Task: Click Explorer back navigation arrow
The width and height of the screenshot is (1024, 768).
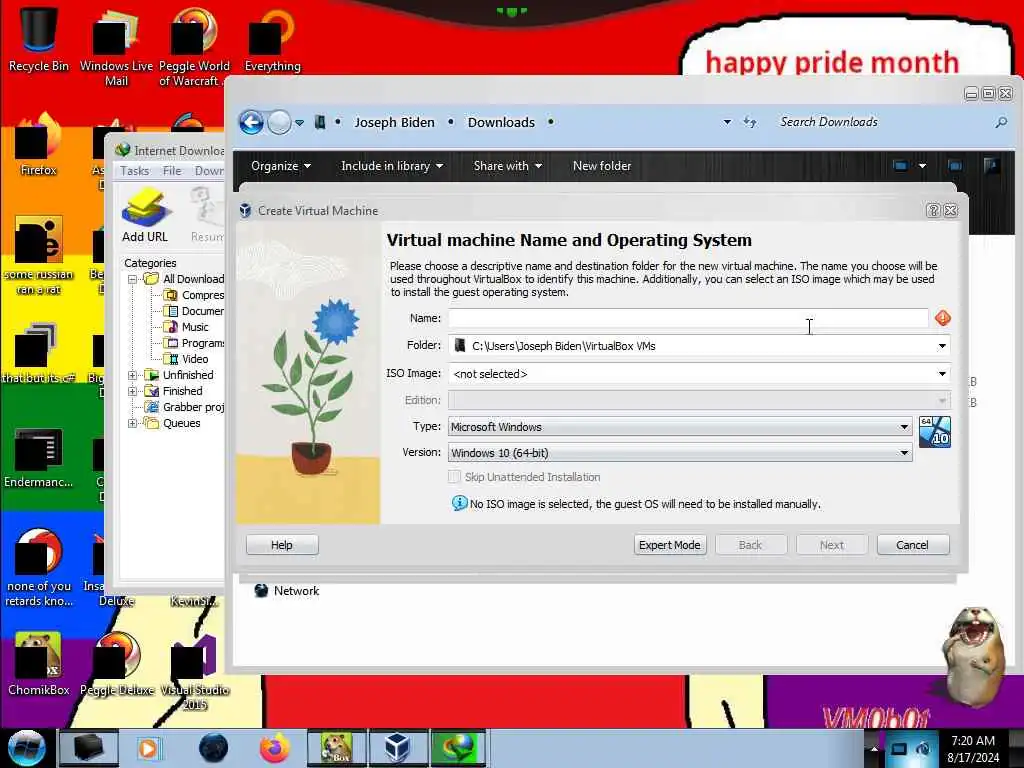Action: pos(251,122)
